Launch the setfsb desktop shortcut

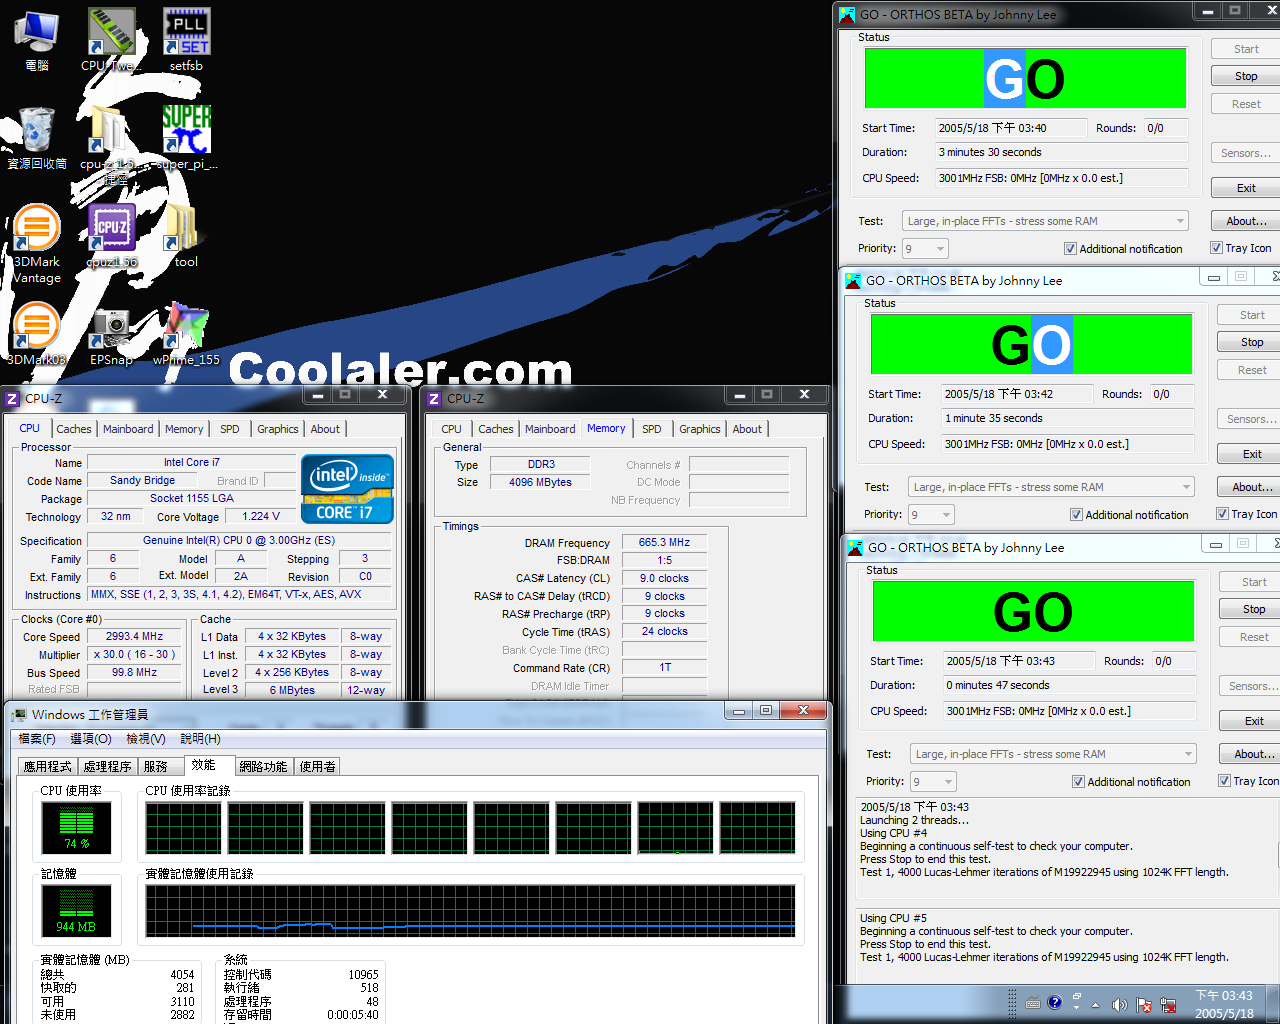(186, 40)
